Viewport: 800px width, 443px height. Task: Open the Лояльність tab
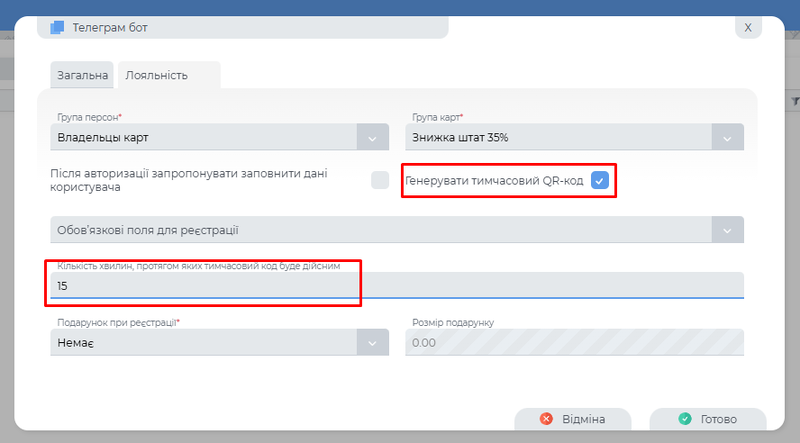click(x=157, y=75)
